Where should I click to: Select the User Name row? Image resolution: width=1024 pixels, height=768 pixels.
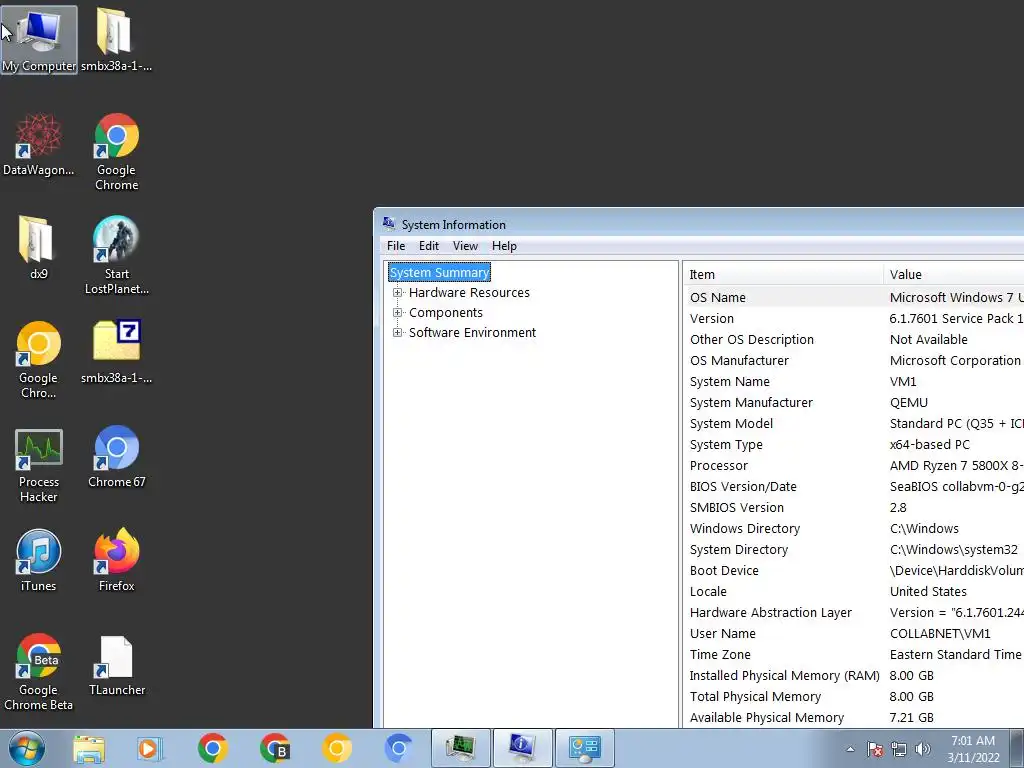click(854, 633)
